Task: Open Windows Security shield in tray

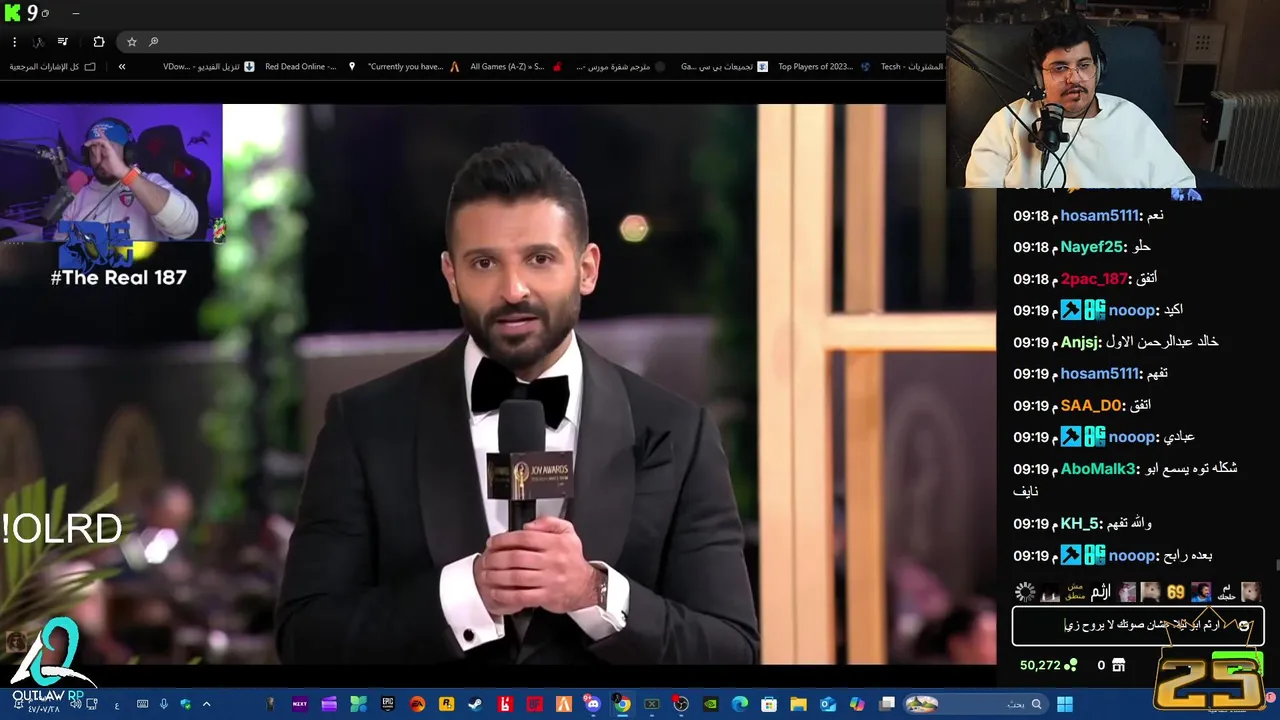Action: click(x=185, y=705)
